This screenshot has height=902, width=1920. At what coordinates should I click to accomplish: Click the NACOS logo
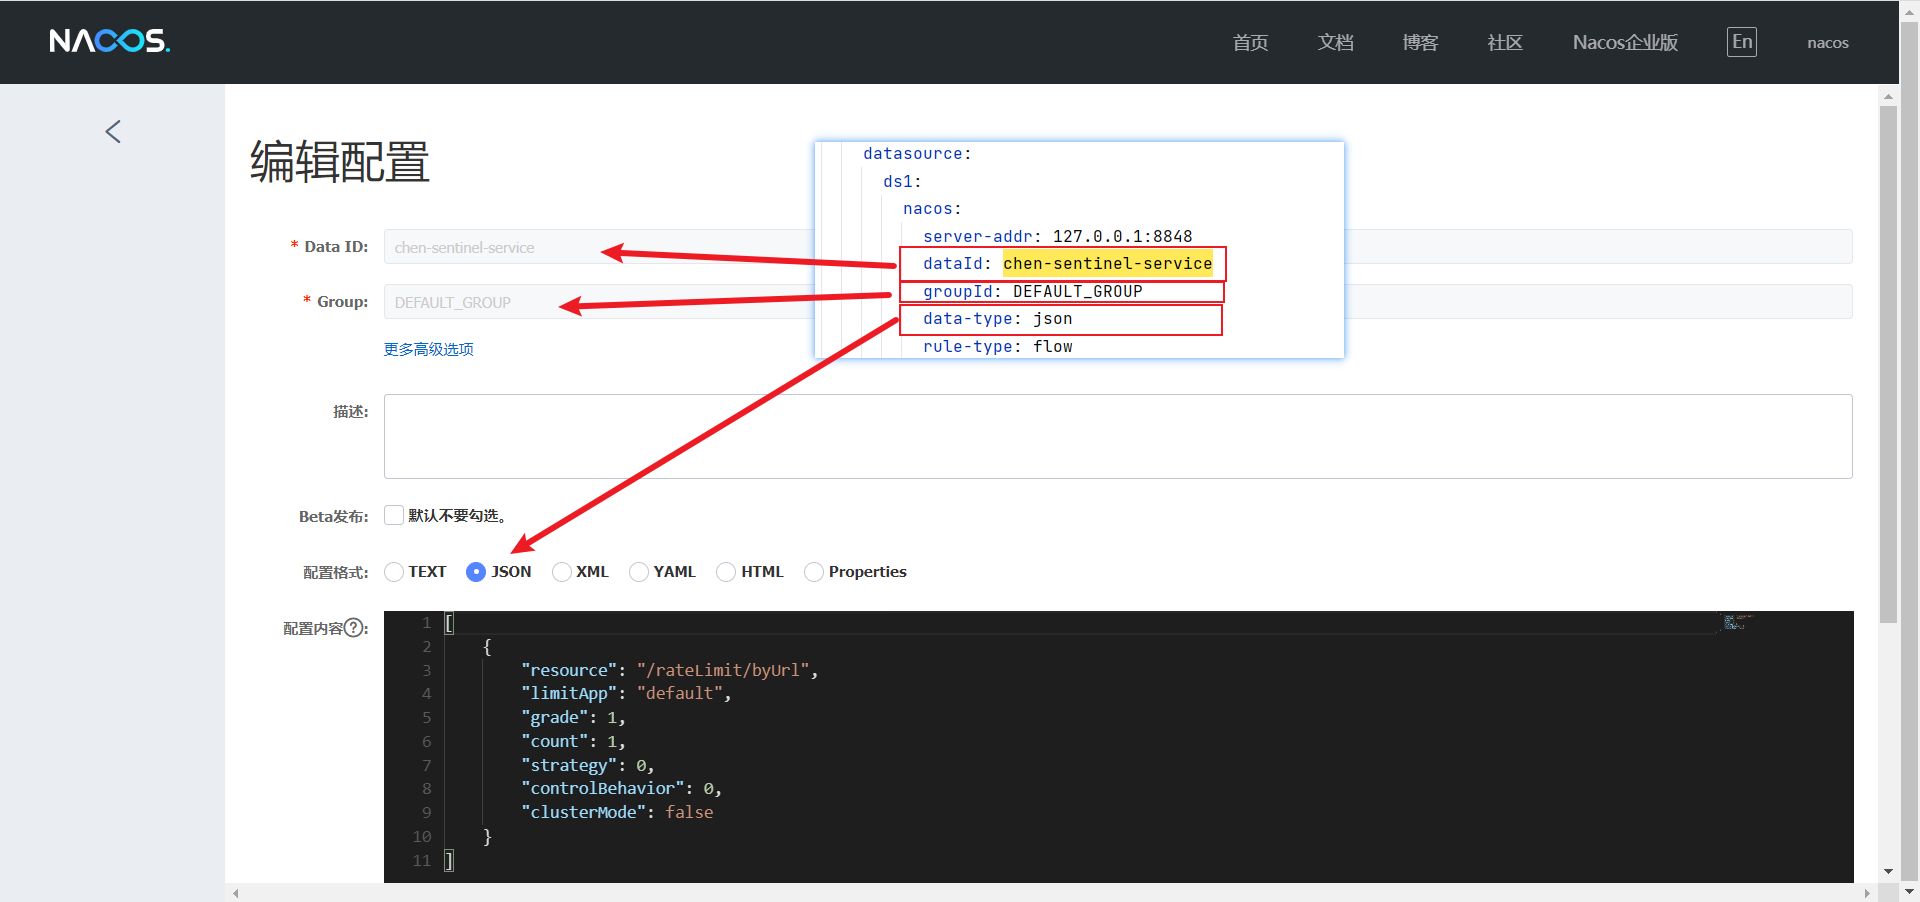(x=109, y=41)
